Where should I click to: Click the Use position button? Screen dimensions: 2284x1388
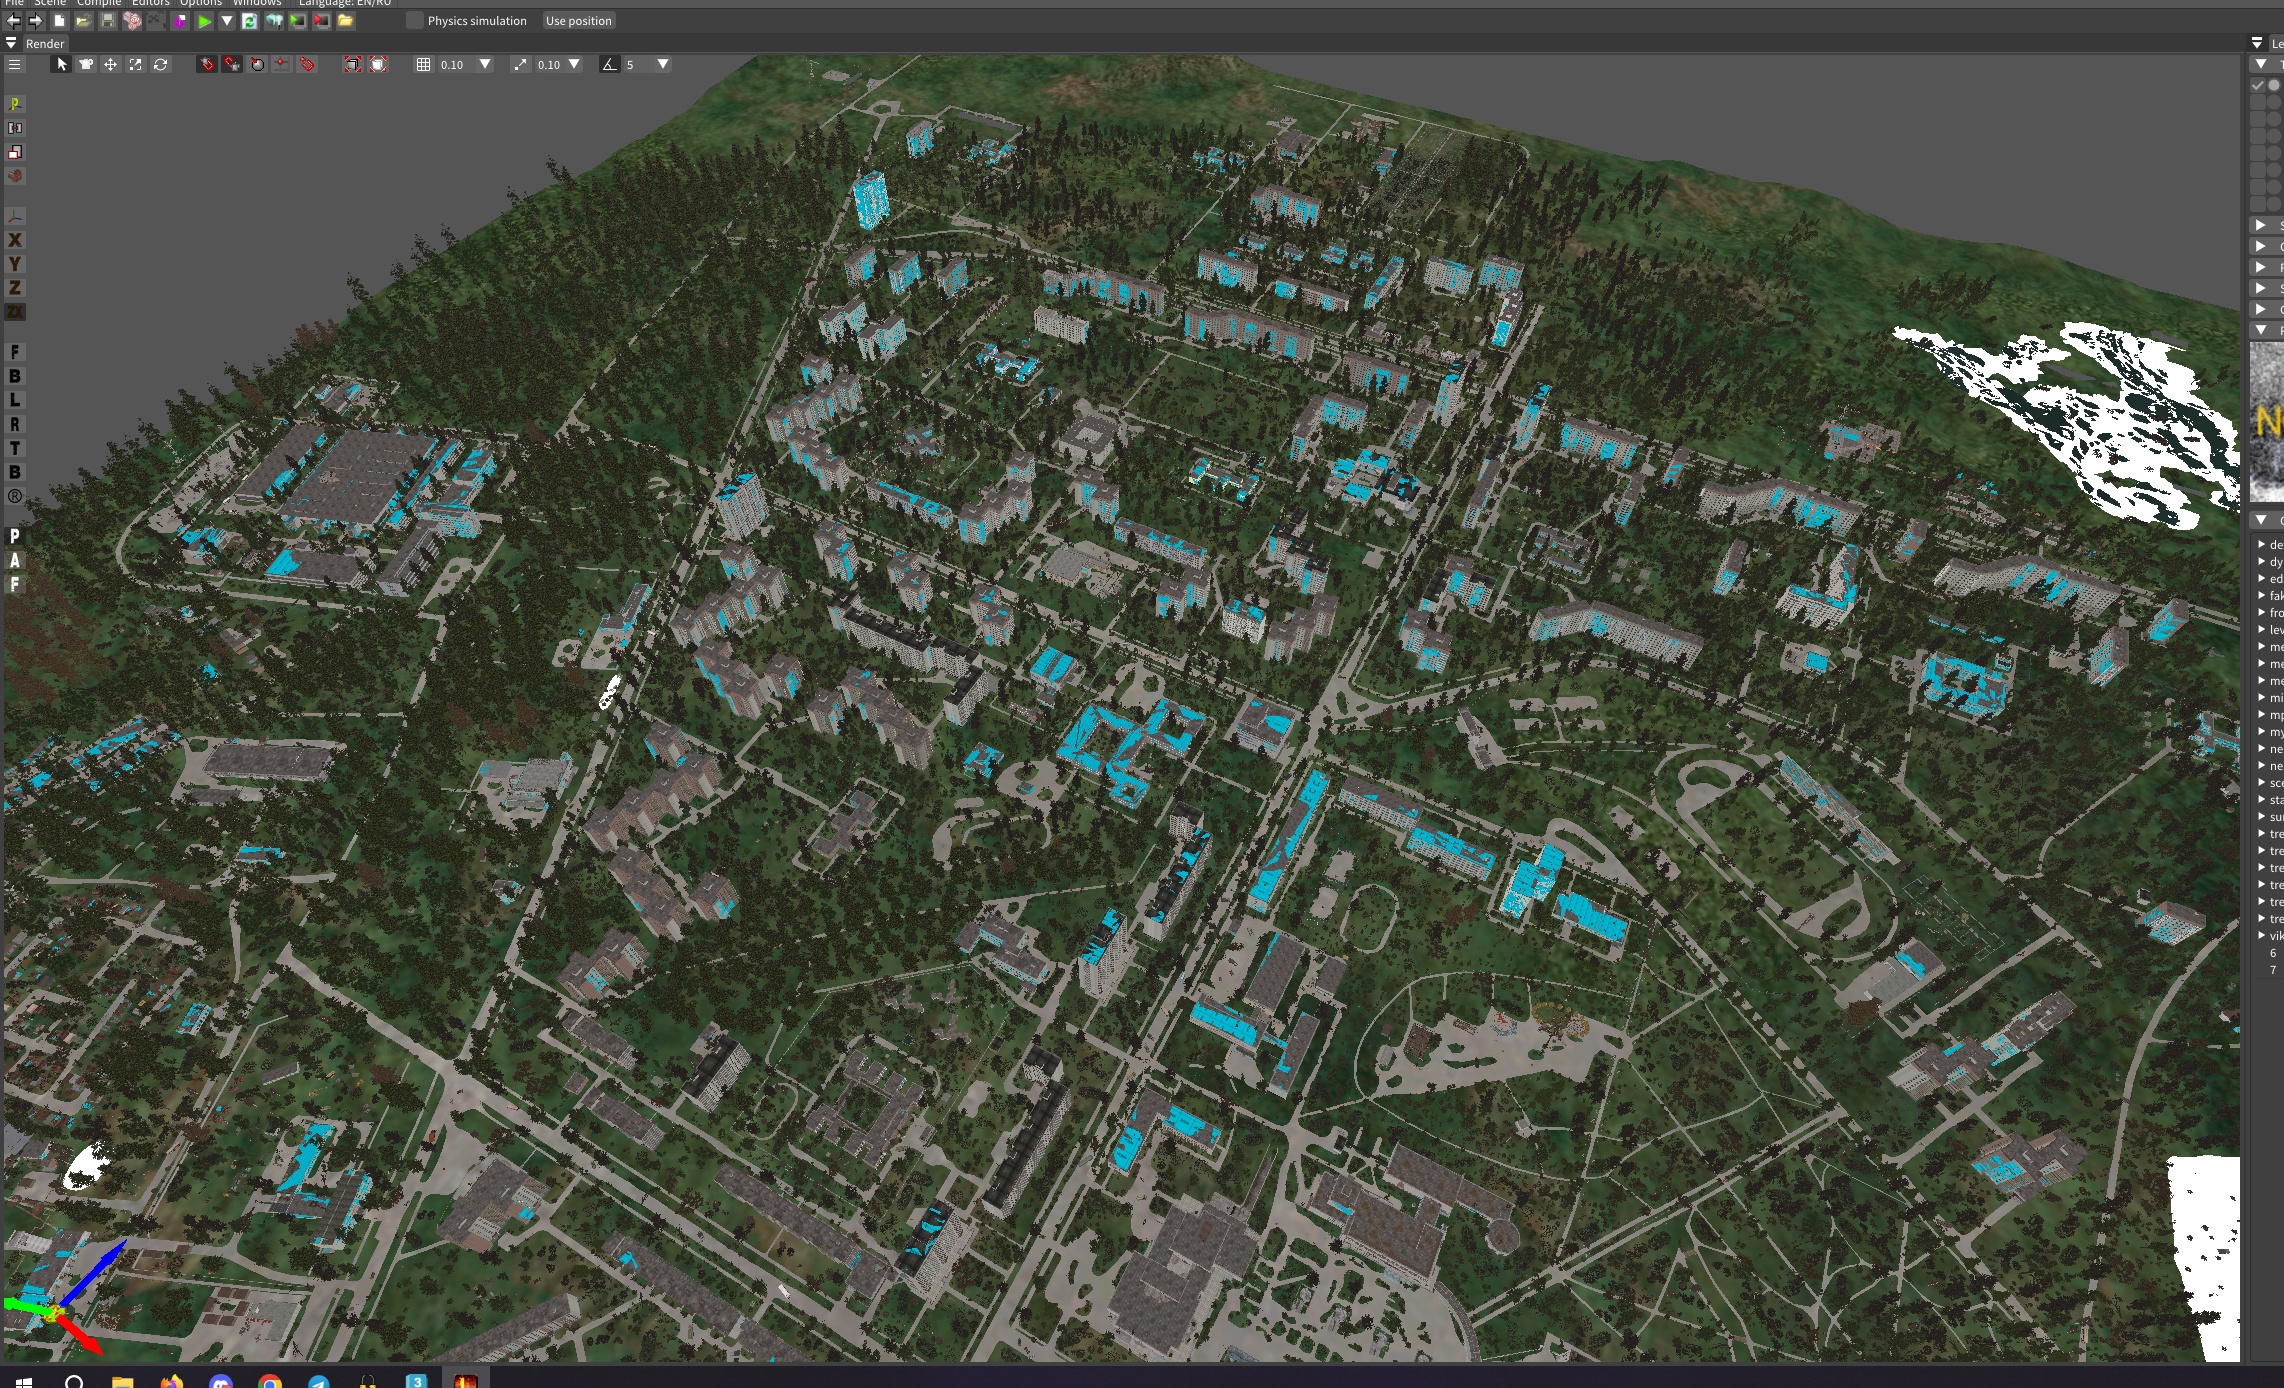coord(578,21)
